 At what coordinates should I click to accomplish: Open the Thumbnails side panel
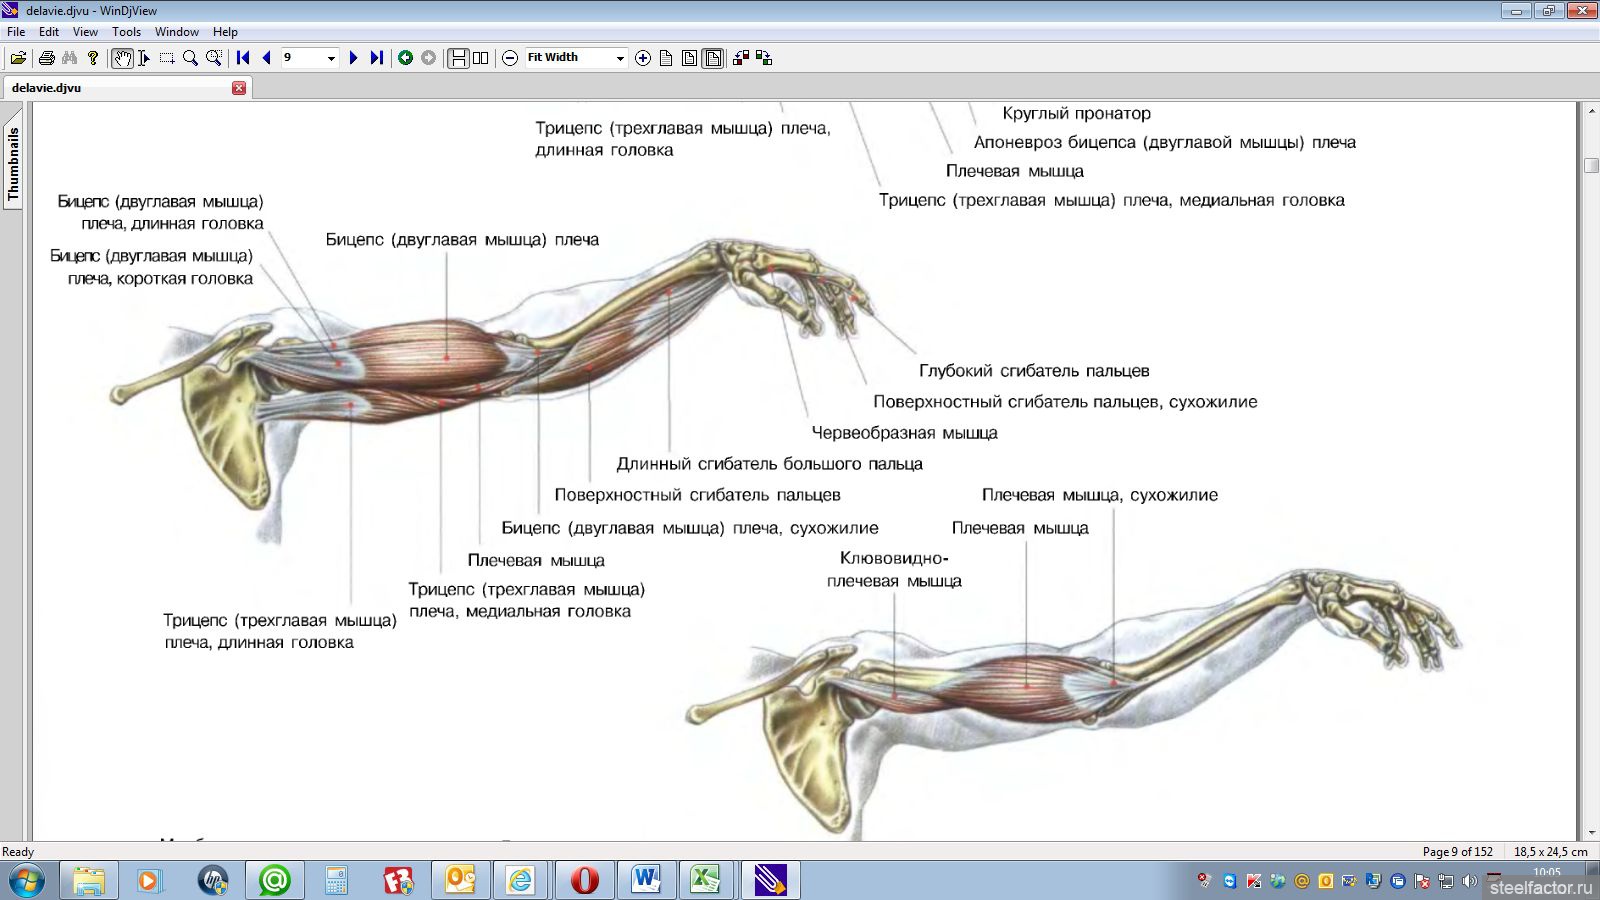(13, 165)
